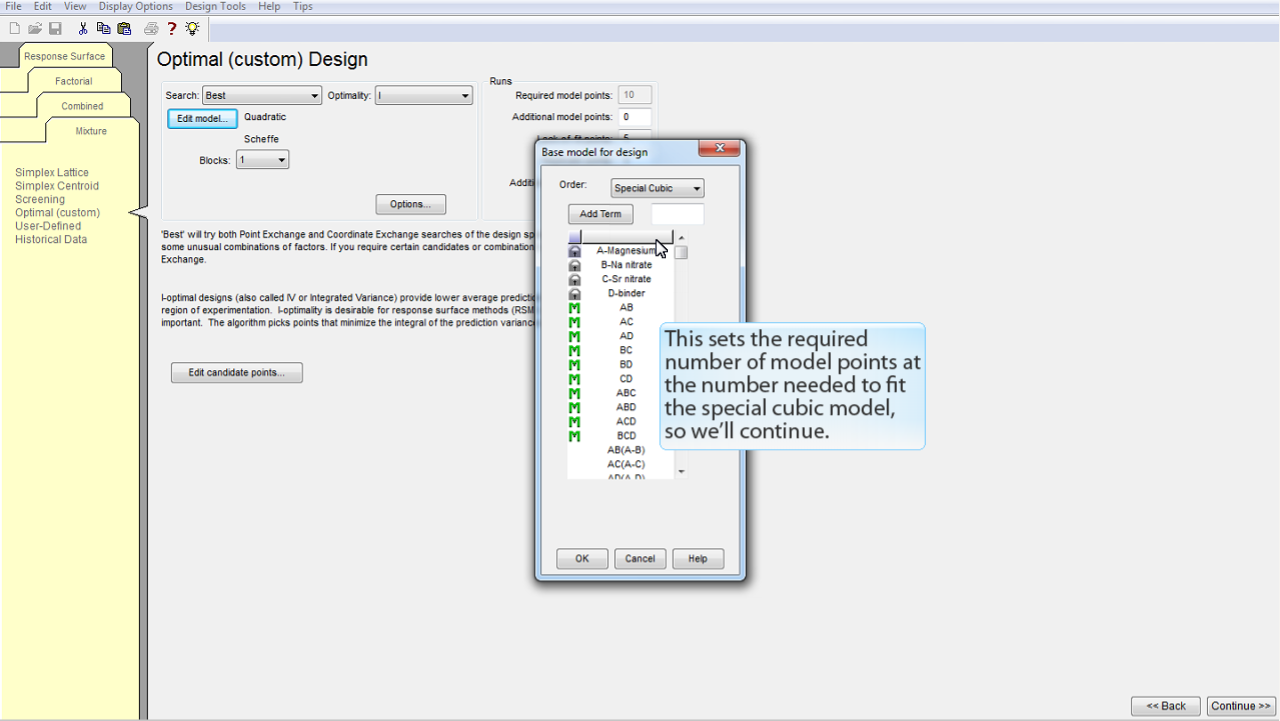Open the Blocks dropdown
The width and height of the screenshot is (1280, 721).
pos(263,160)
